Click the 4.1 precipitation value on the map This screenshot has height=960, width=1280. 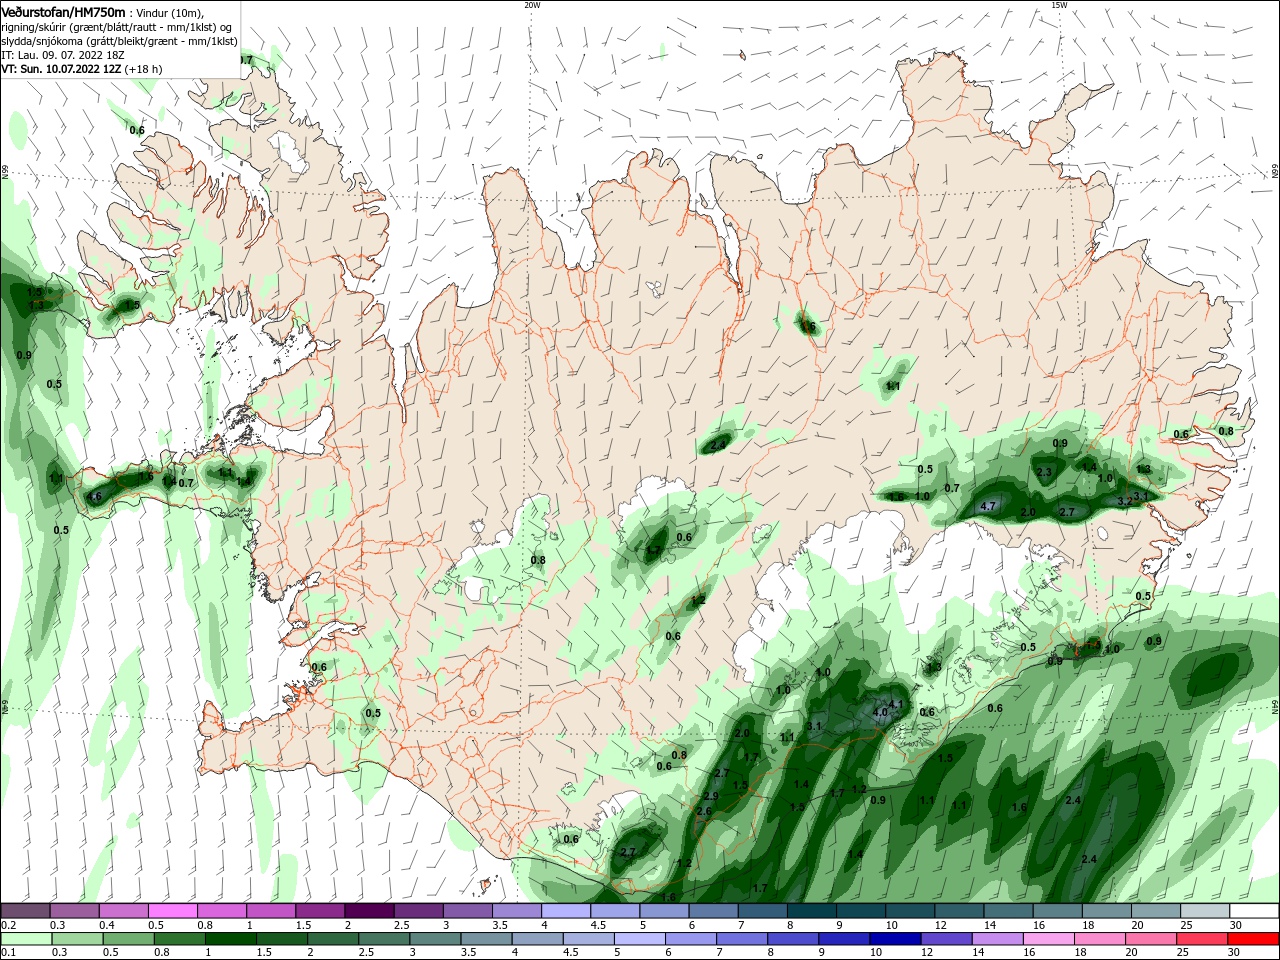pyautogui.click(x=896, y=704)
